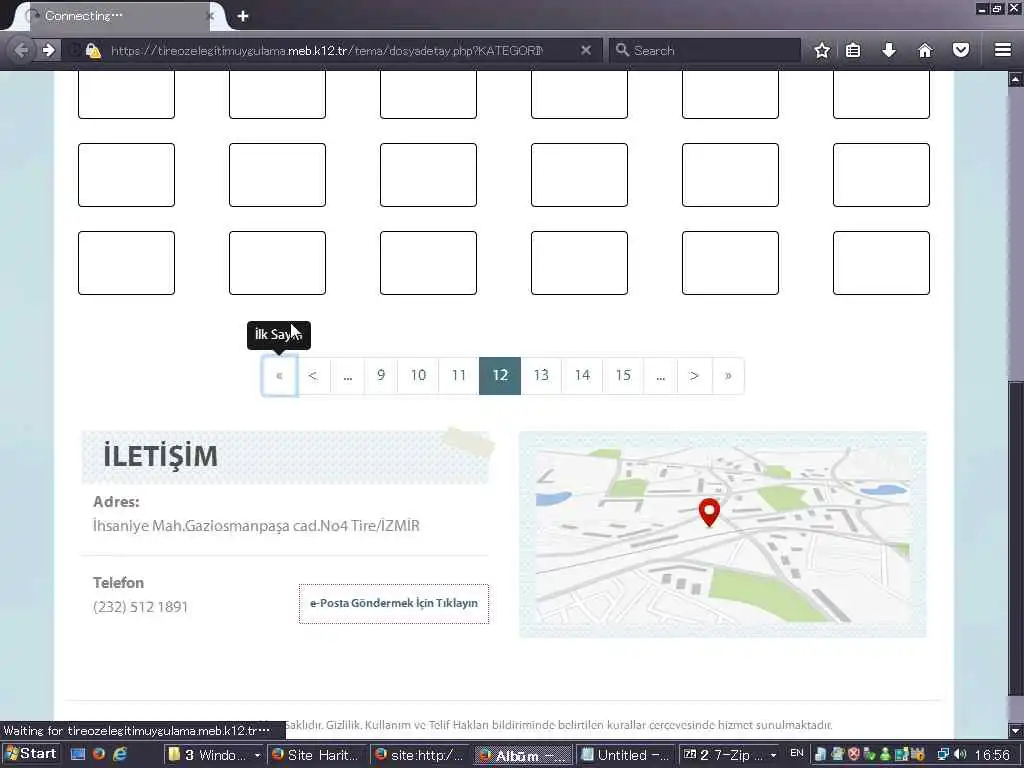1024x768 pixels.
Task: Click the scrollbar down arrow
Action: pos(1016,731)
